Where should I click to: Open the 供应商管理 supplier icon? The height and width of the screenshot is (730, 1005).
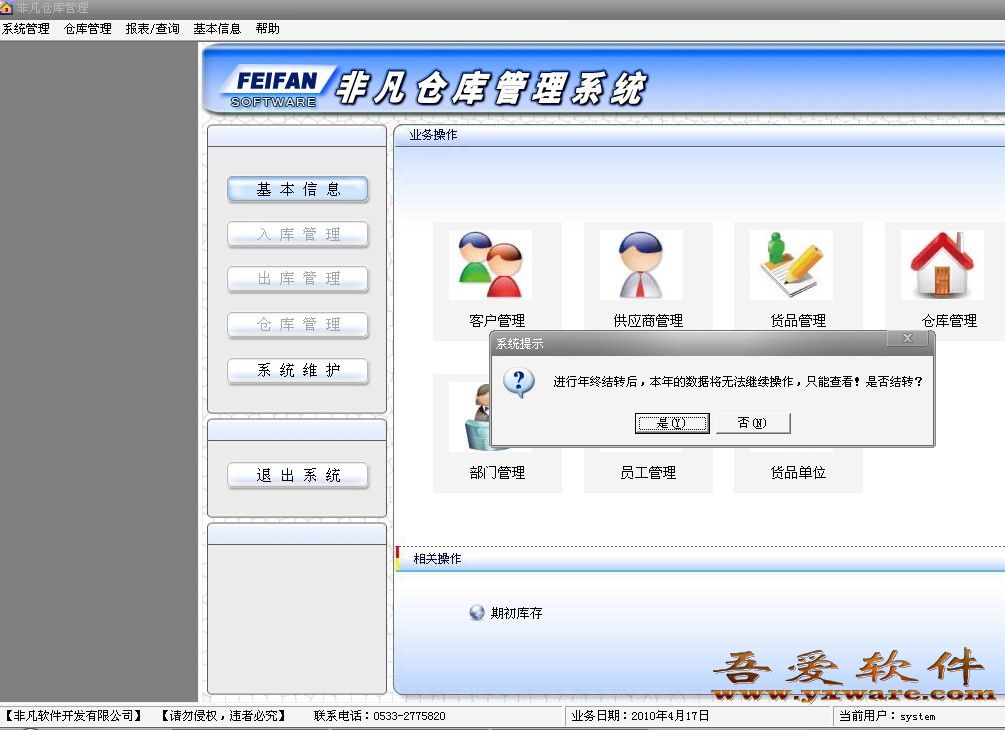tap(641, 265)
